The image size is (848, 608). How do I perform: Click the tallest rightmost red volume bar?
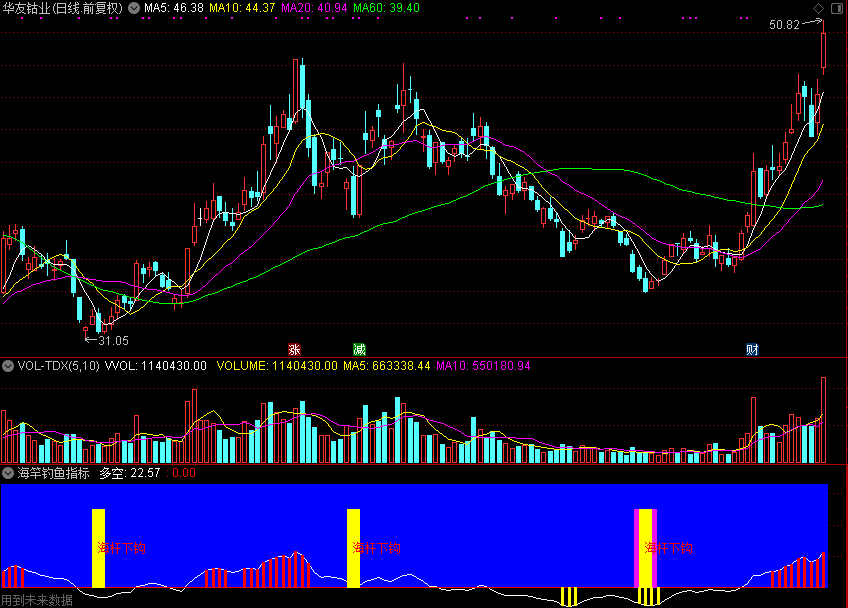click(824, 420)
